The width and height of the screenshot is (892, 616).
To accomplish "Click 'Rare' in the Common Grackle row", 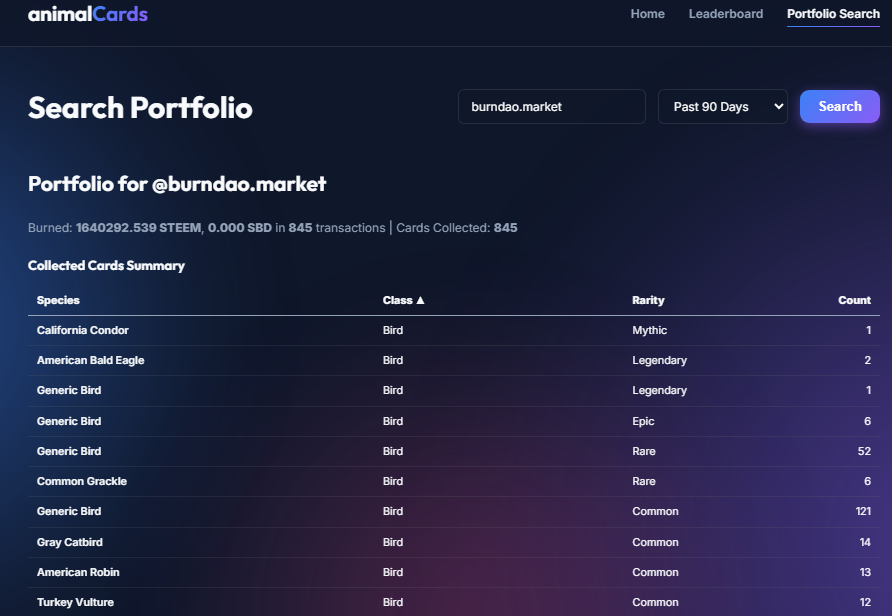I will 644,481.
